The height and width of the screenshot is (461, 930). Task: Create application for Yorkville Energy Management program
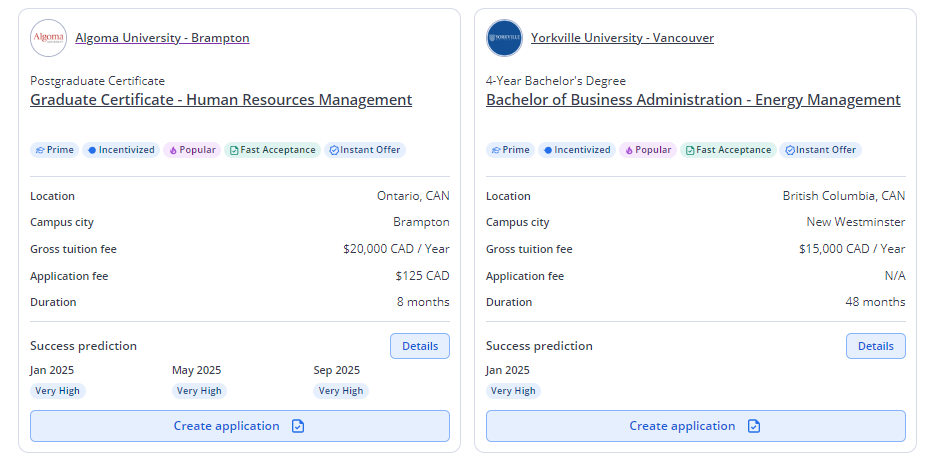point(696,426)
